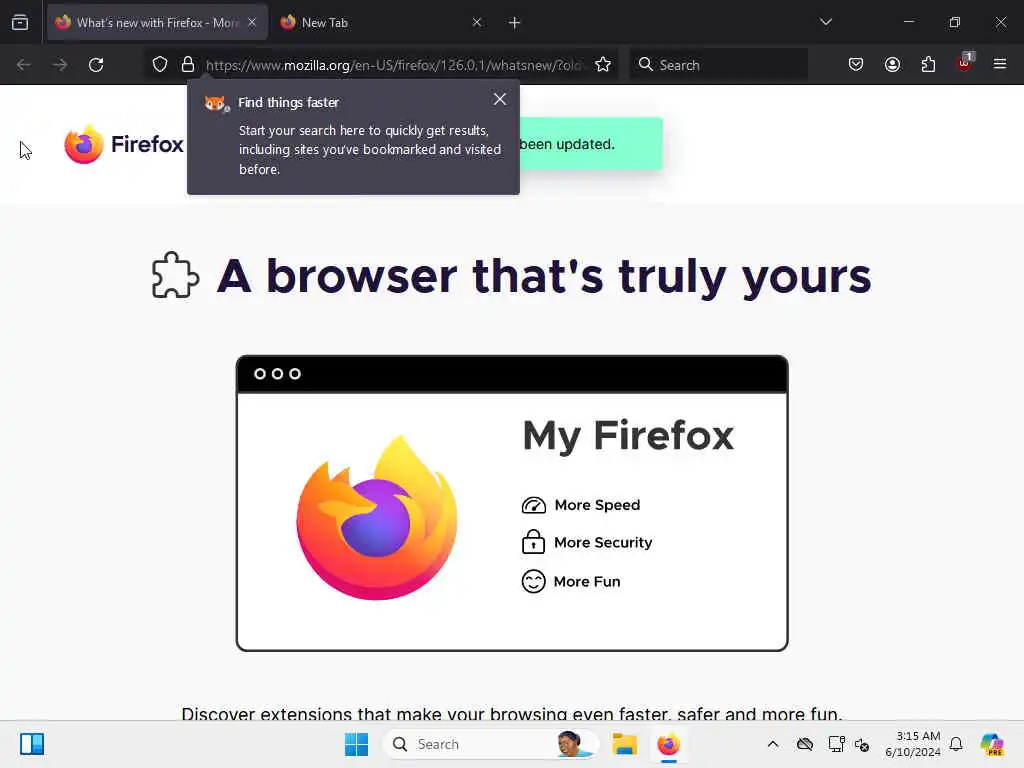Open a new tab with plus
Screen dimensions: 1024x768
click(x=514, y=23)
